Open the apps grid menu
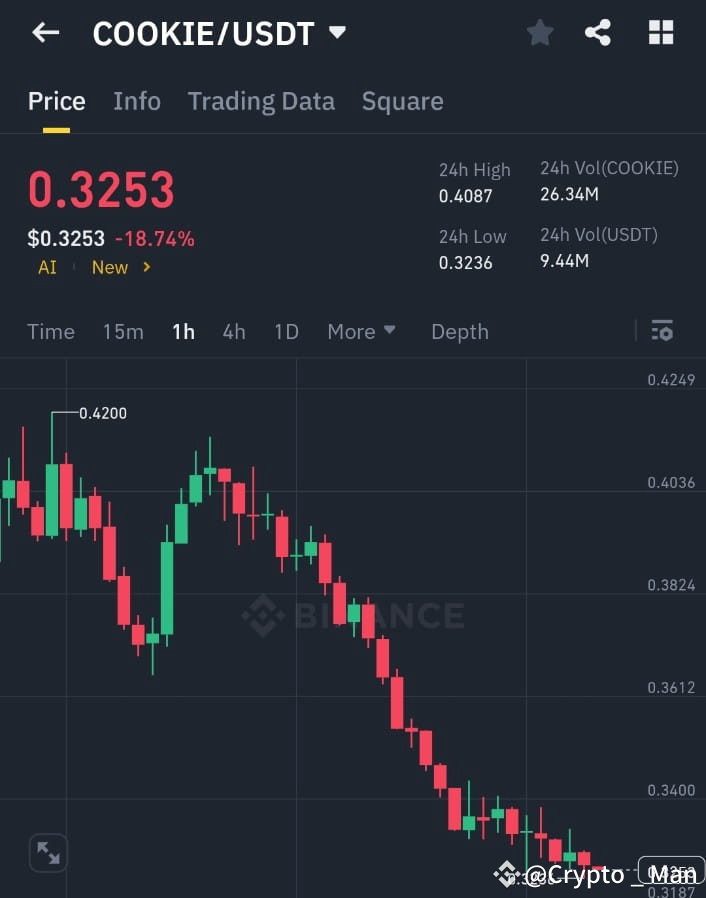 point(660,32)
